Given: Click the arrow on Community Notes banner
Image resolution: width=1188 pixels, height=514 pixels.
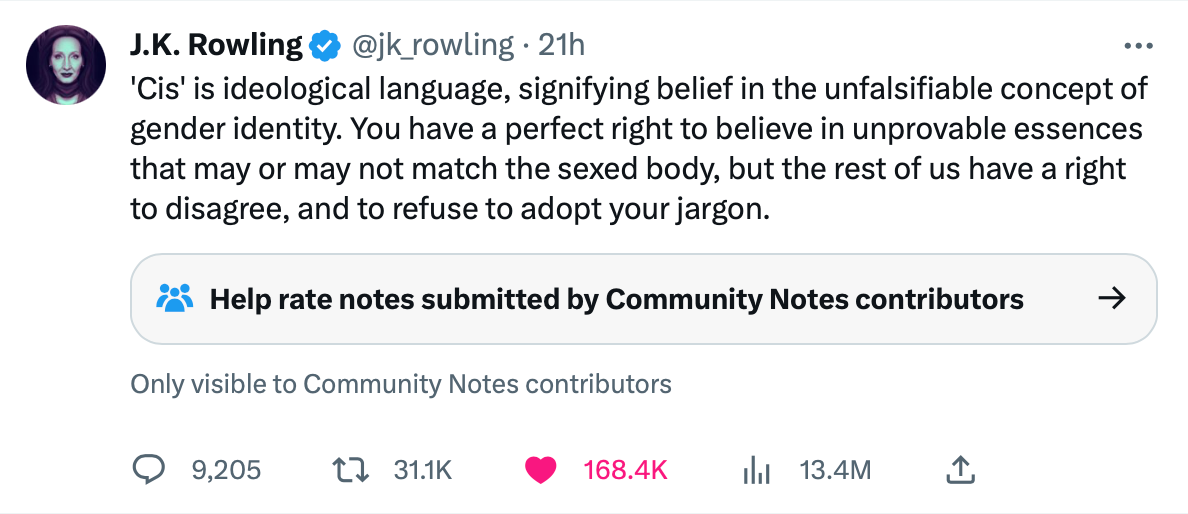Looking at the screenshot, I should (x=1111, y=299).
